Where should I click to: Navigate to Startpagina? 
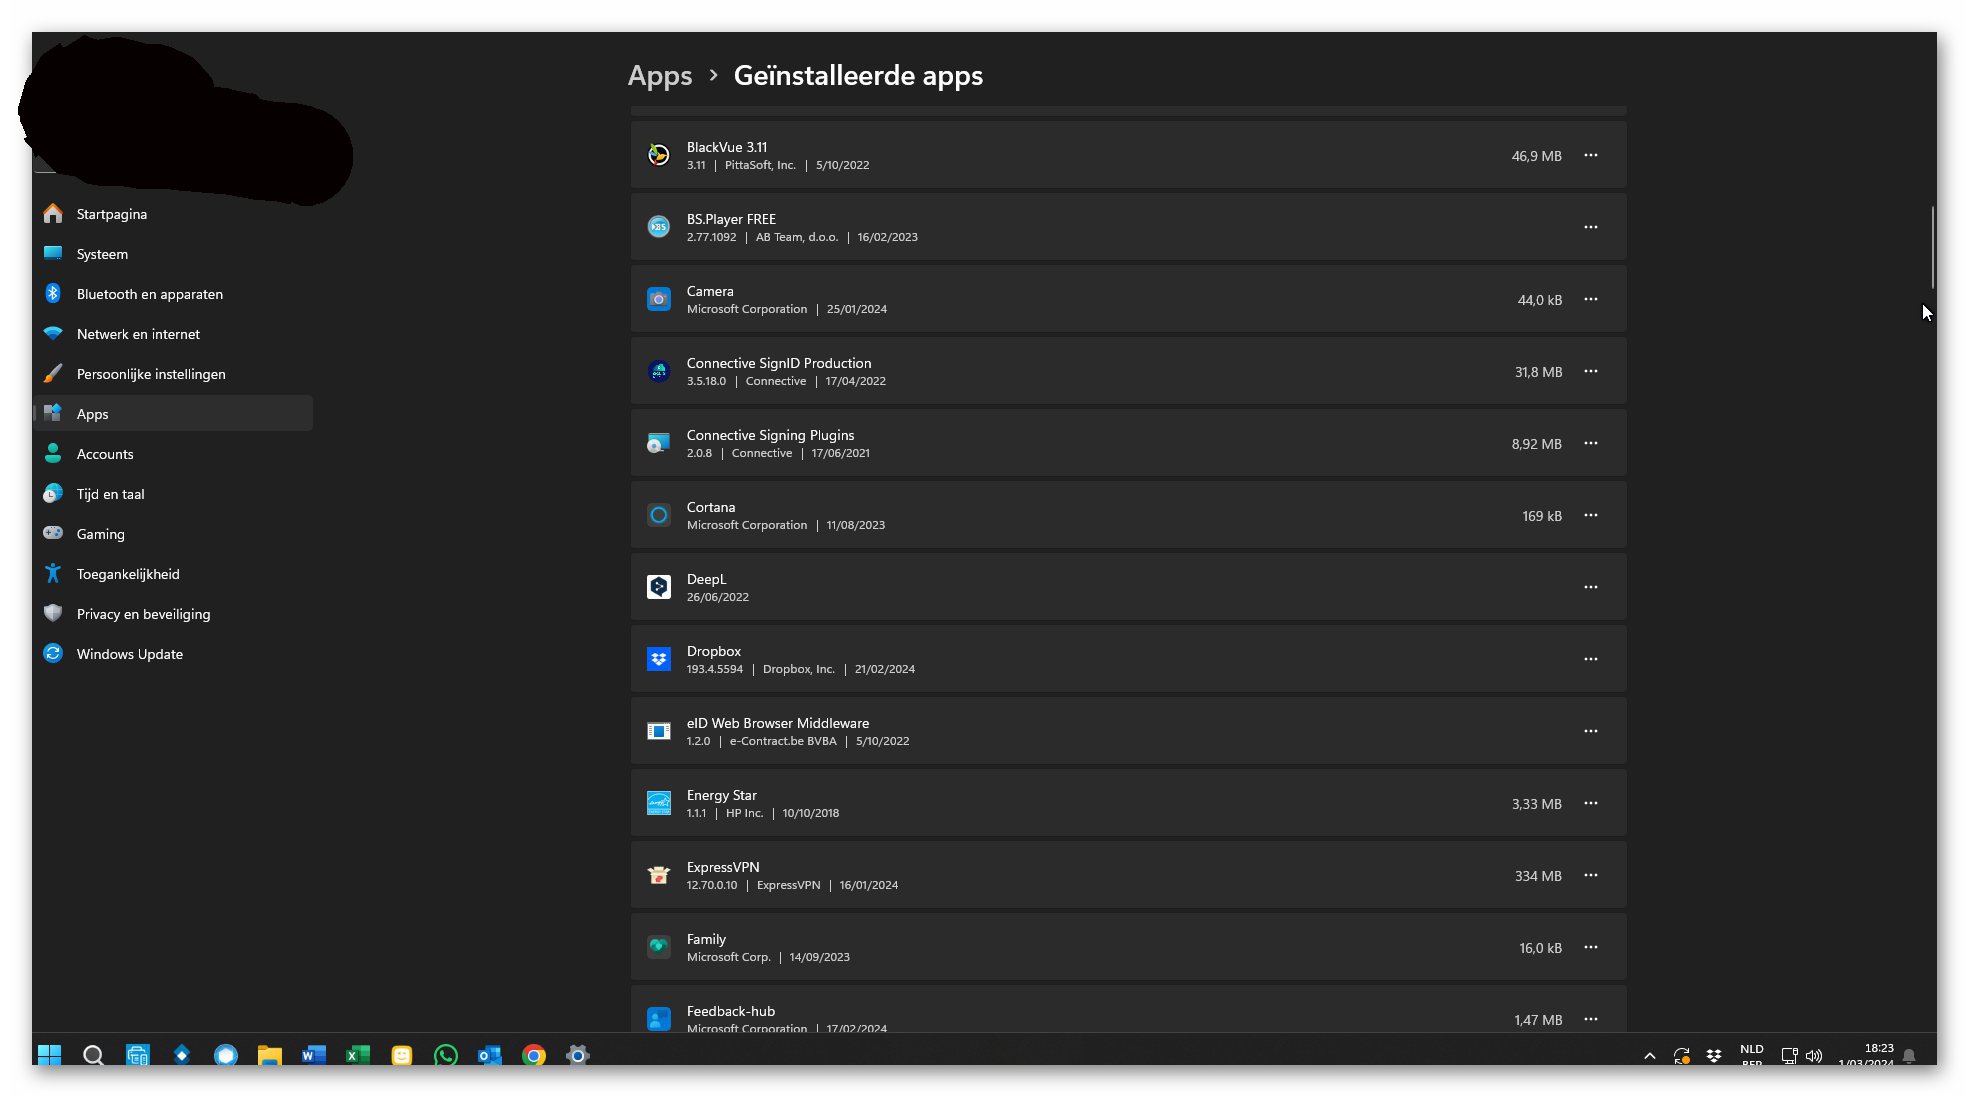111,214
